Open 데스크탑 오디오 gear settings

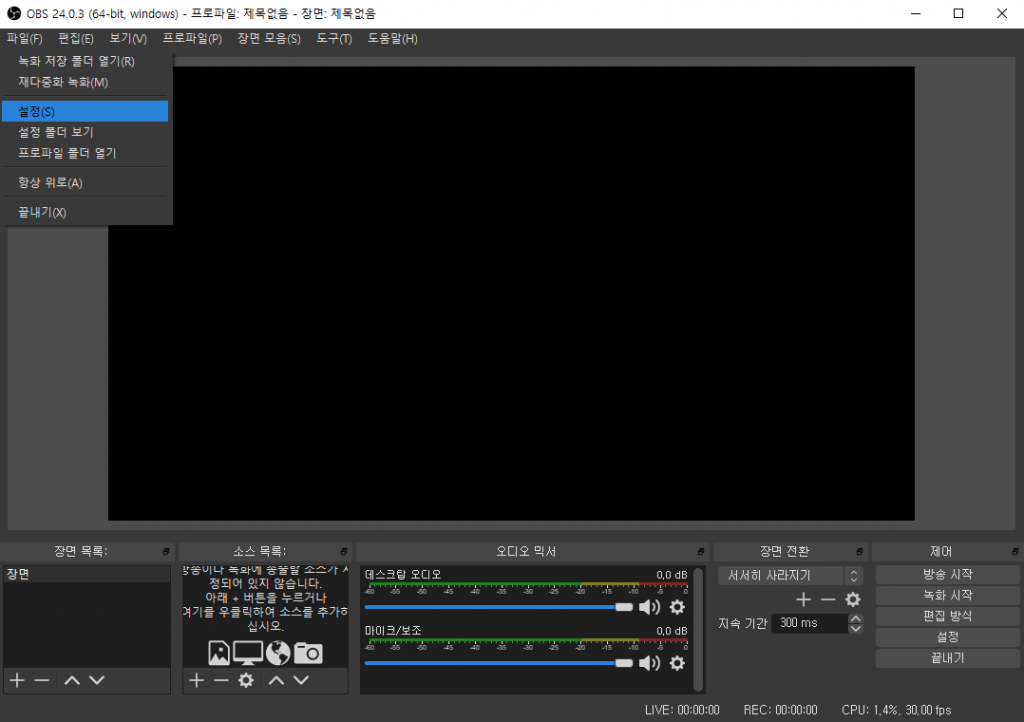pos(677,607)
